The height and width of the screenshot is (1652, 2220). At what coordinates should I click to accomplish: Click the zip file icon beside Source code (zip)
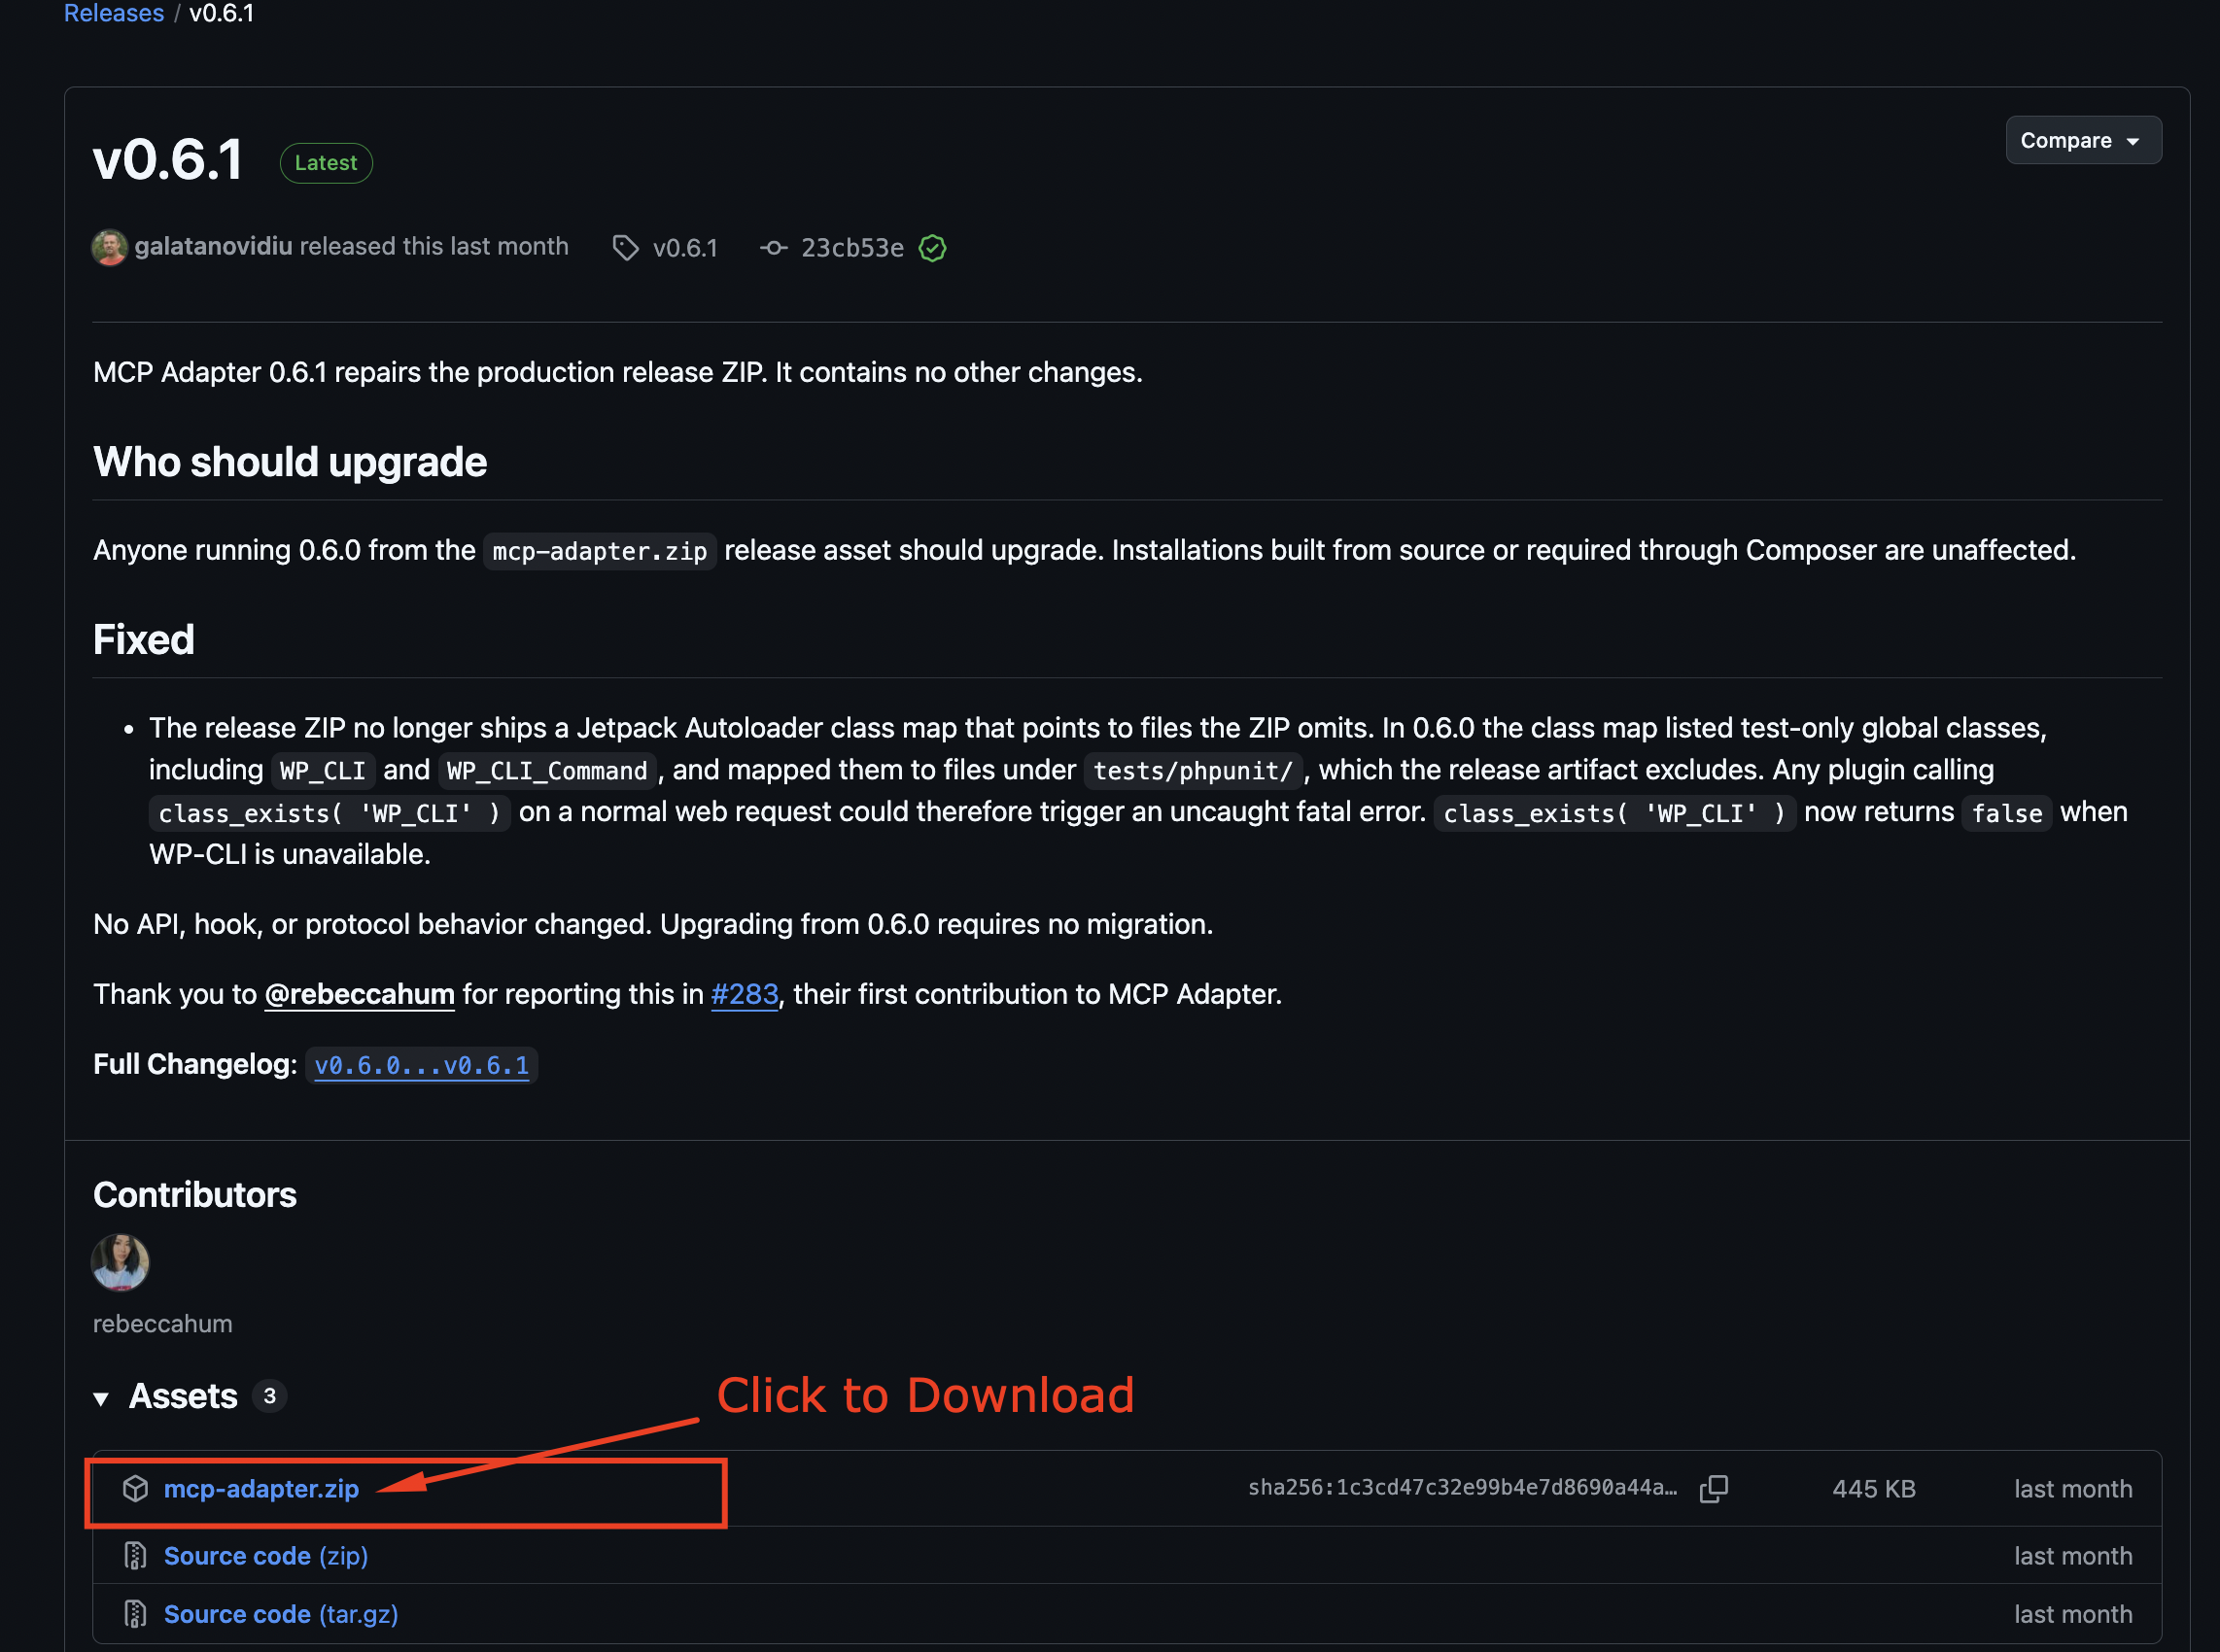coord(135,1556)
